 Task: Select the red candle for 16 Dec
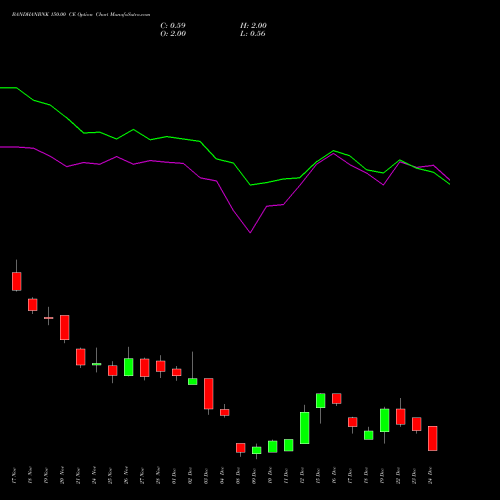[337, 398]
